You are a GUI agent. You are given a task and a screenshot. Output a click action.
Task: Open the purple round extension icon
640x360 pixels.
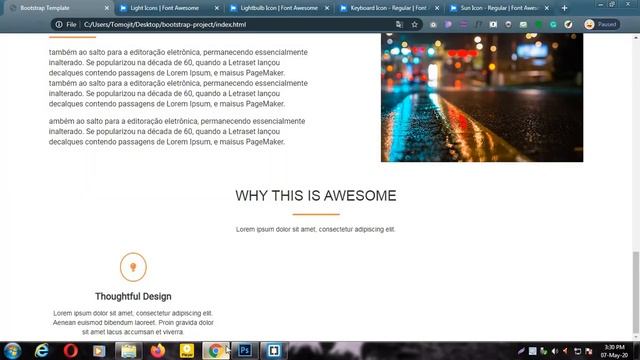point(448,24)
